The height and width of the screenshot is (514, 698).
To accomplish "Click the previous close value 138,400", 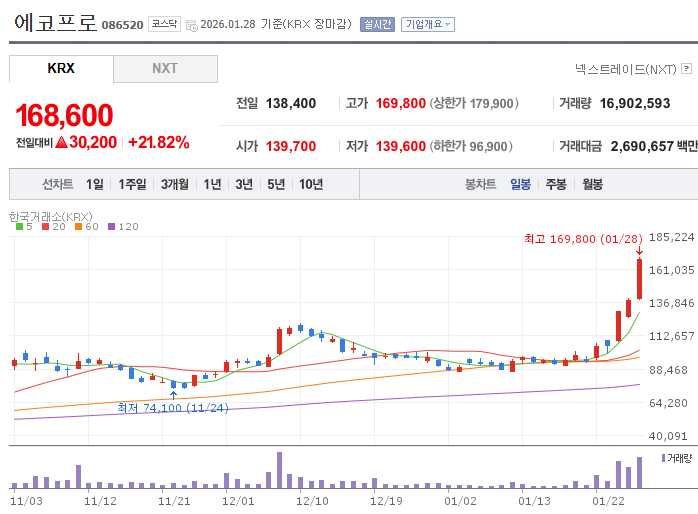I will 291,103.
